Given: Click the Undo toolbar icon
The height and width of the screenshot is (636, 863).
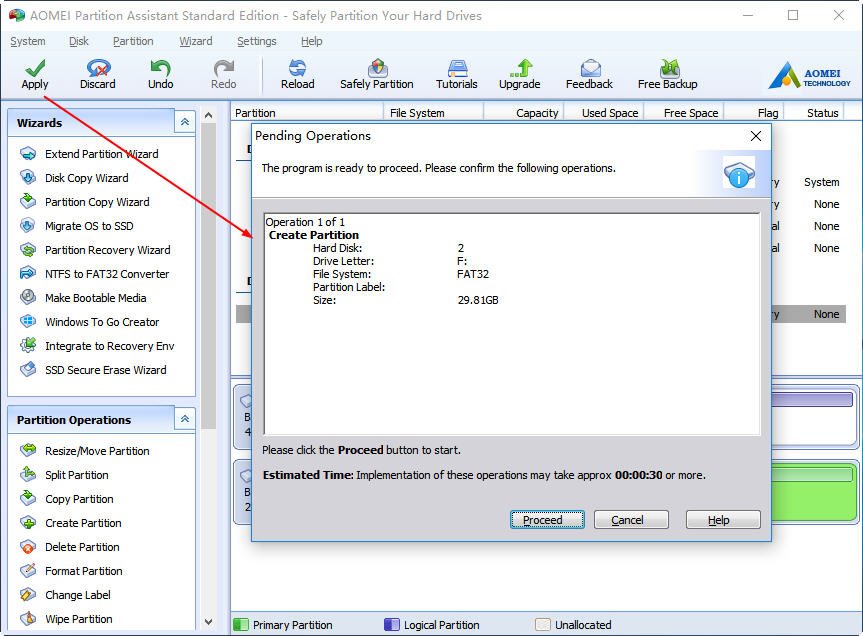Looking at the screenshot, I should (160, 74).
